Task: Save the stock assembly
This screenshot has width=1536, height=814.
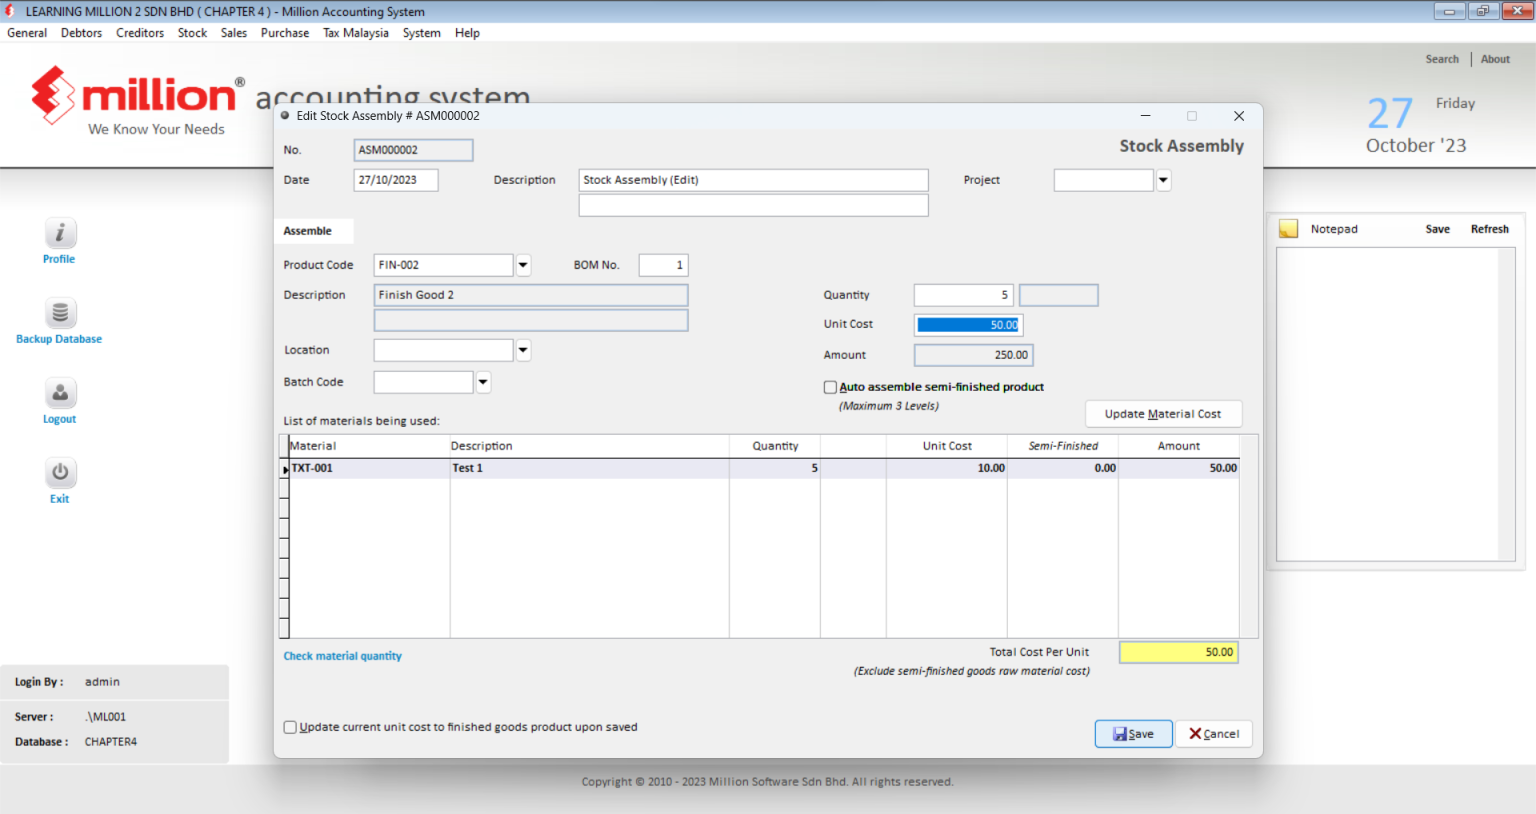Action: pos(1133,734)
